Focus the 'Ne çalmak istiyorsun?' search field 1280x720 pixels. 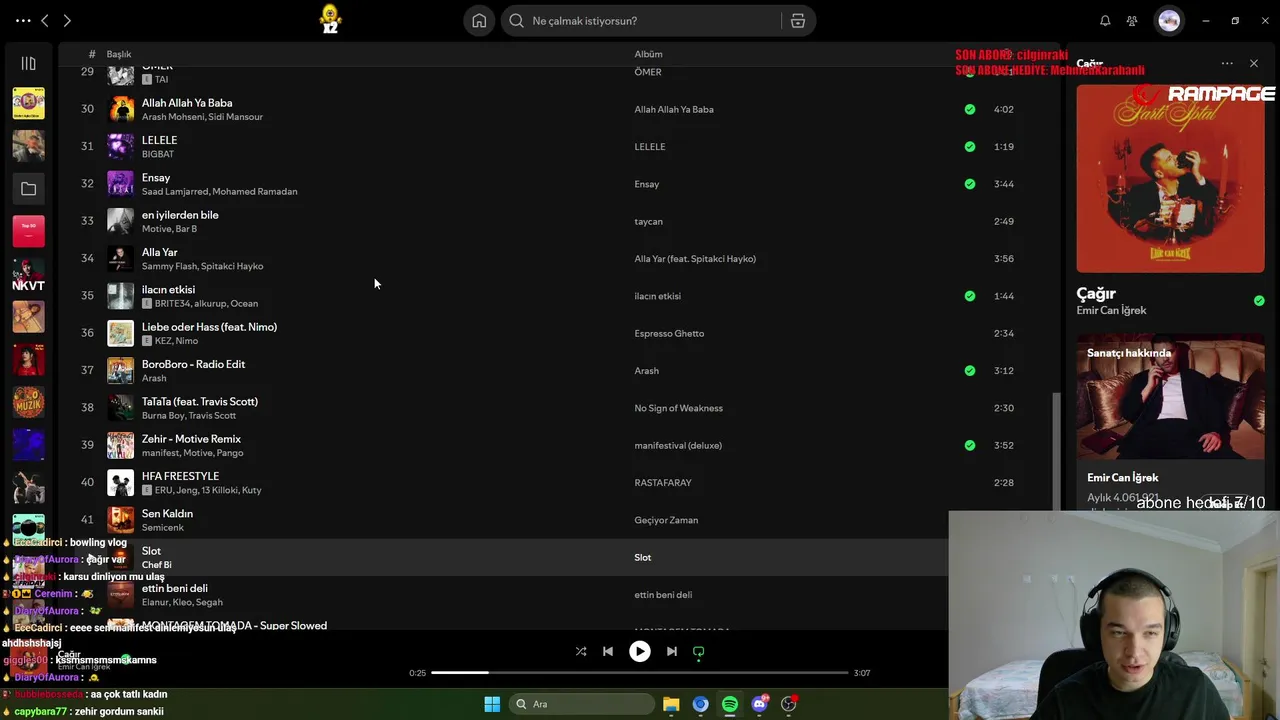click(x=658, y=21)
